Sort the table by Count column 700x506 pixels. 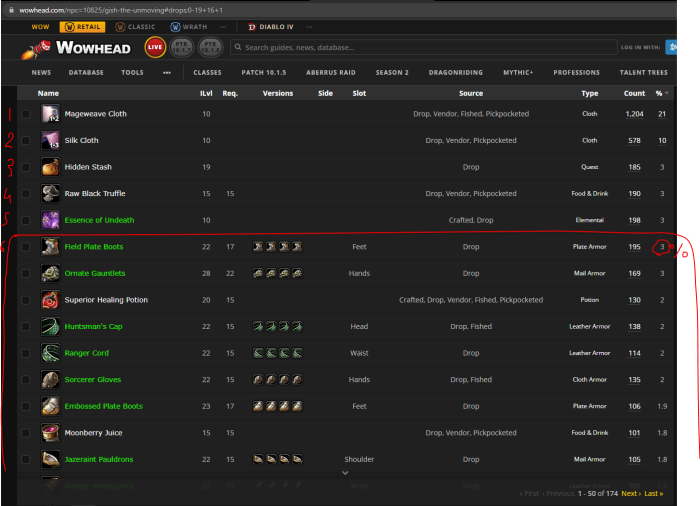tap(634, 93)
